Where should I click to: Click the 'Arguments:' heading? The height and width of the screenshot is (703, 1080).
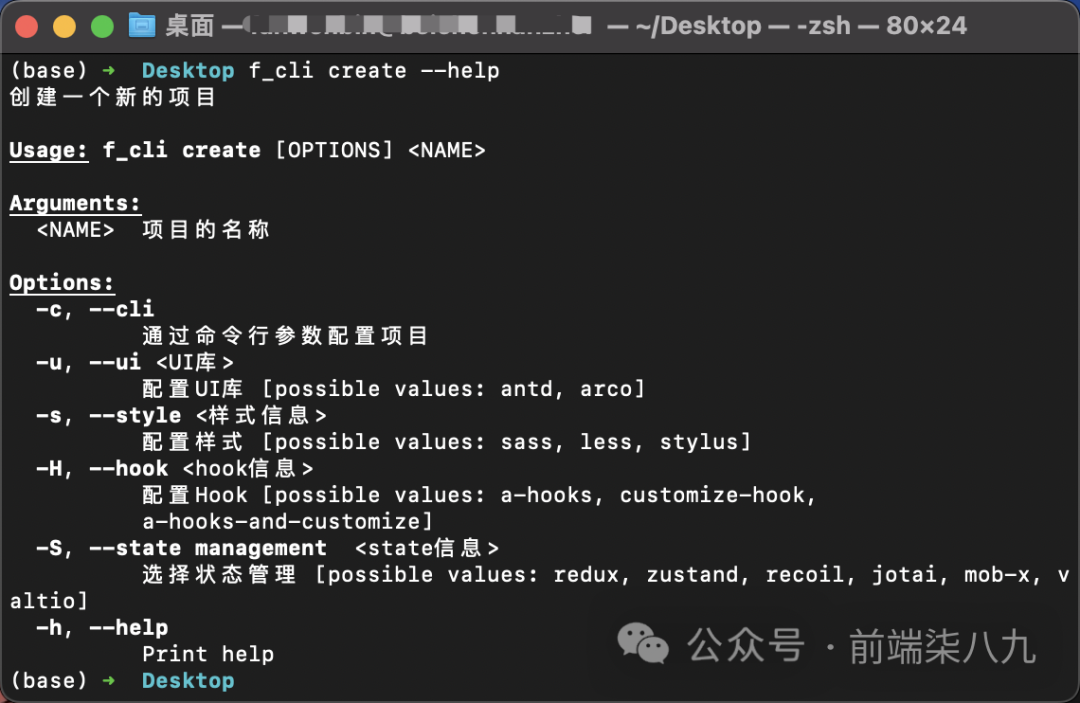click(x=75, y=203)
